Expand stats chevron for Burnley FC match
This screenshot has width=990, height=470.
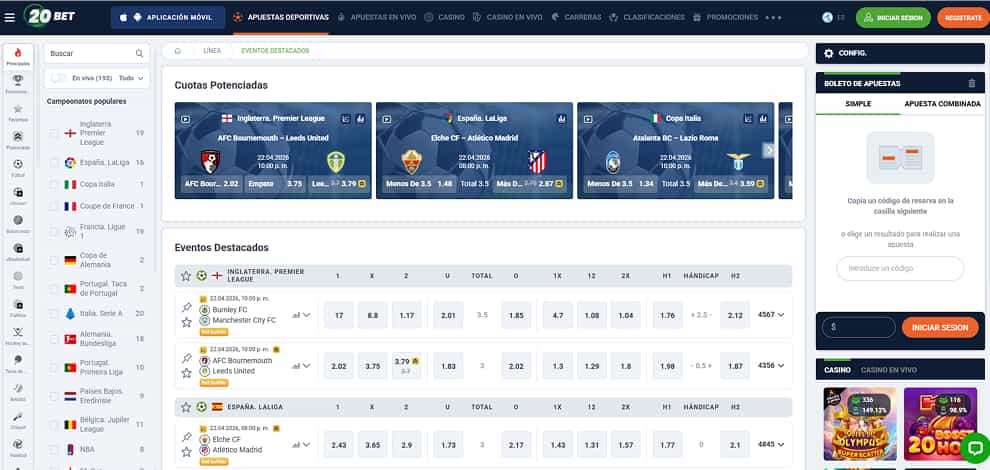(x=306, y=315)
